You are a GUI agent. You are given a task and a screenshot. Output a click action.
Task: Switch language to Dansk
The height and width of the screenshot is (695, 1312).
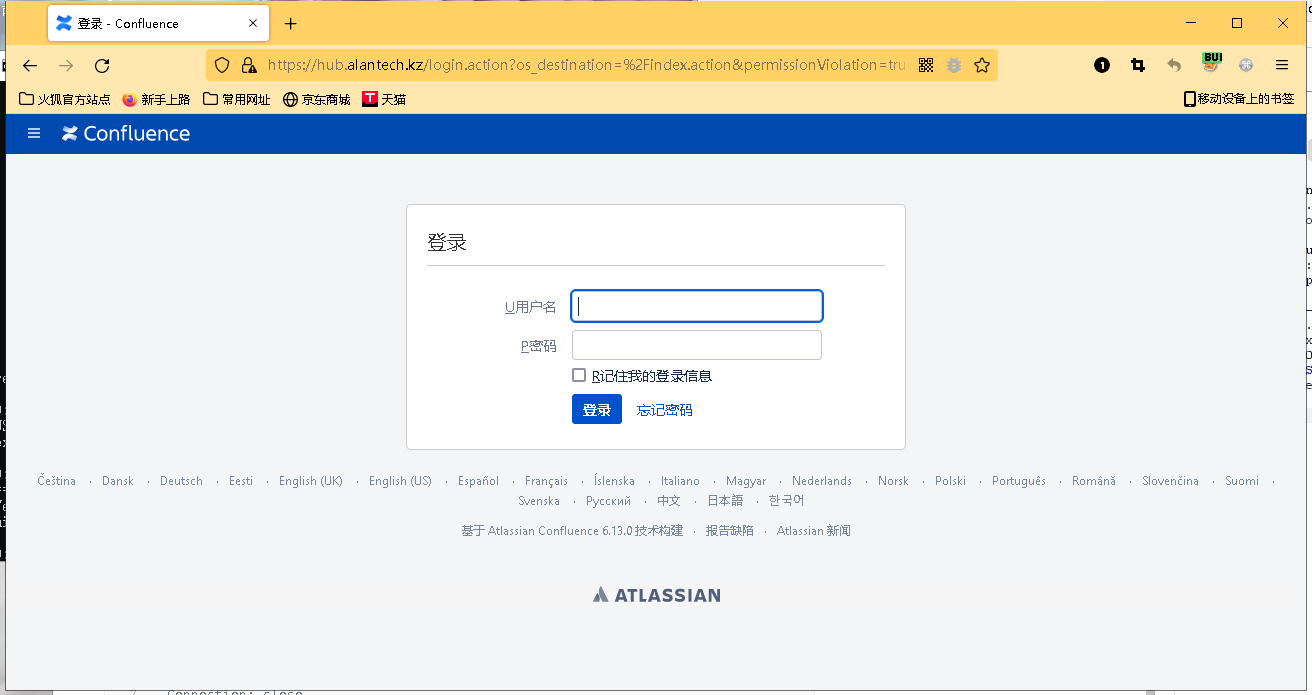pos(118,481)
